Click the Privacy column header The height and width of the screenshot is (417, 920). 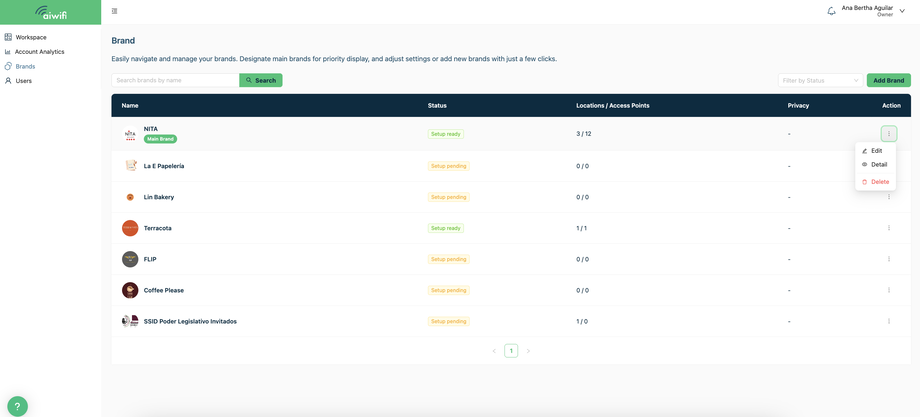pos(799,106)
